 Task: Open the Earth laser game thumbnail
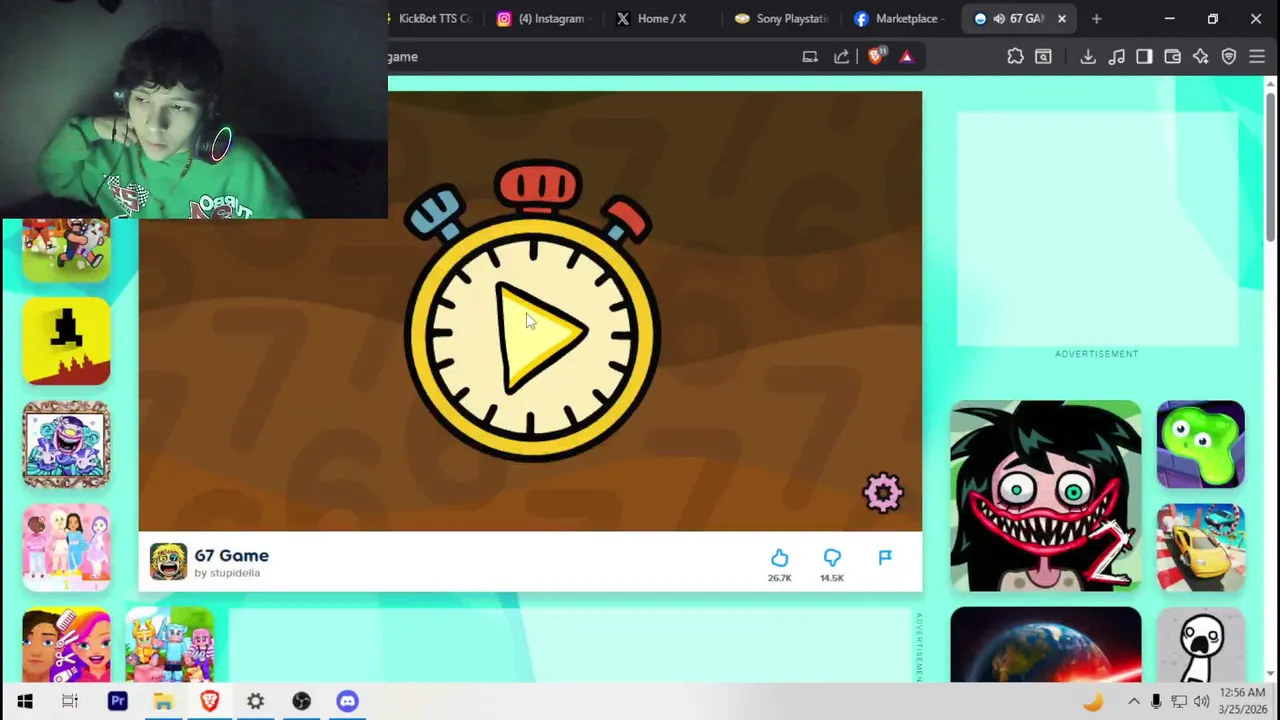[1045, 645]
